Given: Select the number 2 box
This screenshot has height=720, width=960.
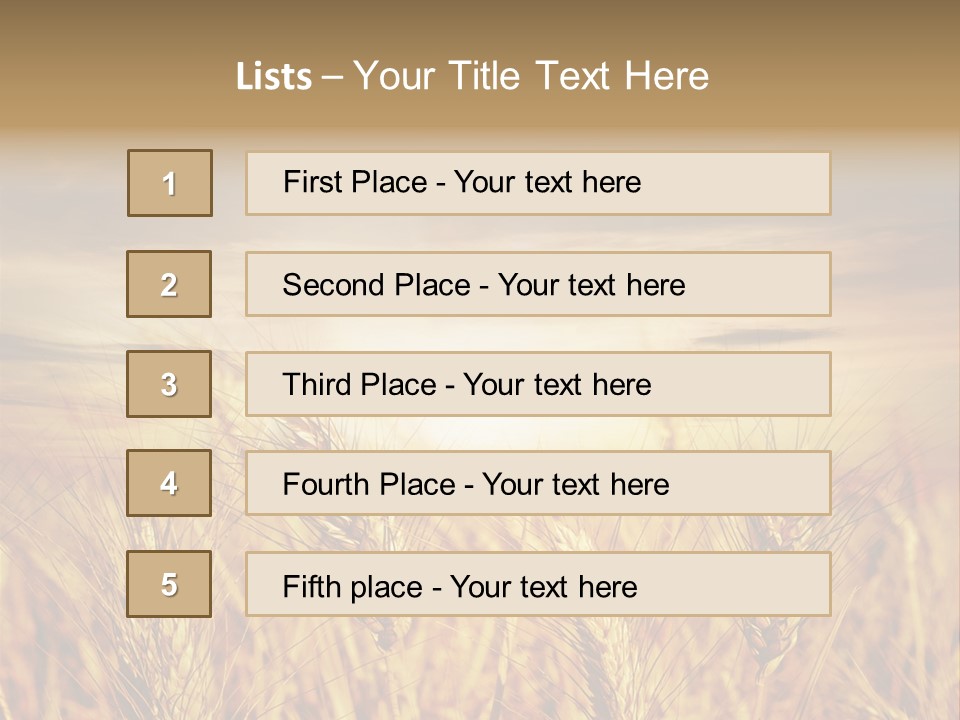Looking at the screenshot, I should pyautogui.click(x=169, y=284).
